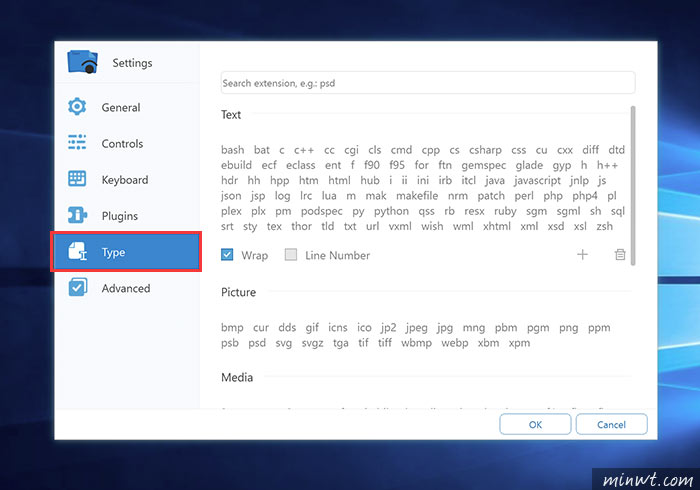Click the Advanced checkmark icon
700x490 pixels.
click(x=77, y=288)
